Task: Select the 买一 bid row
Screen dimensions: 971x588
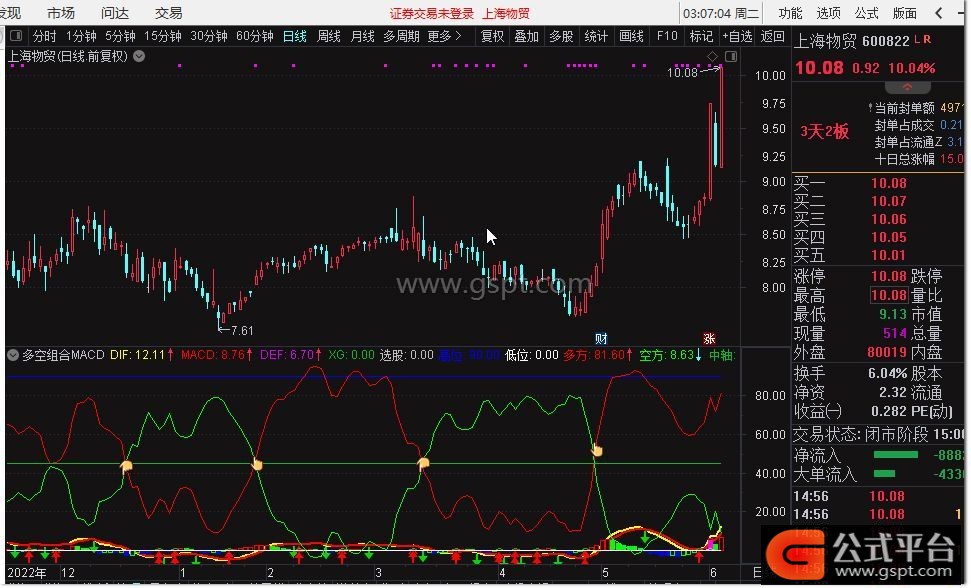Action: point(878,183)
